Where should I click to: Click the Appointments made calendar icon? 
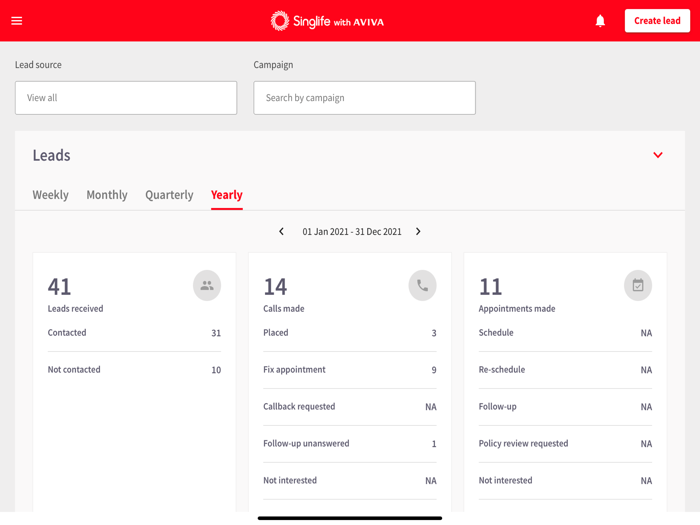(638, 285)
